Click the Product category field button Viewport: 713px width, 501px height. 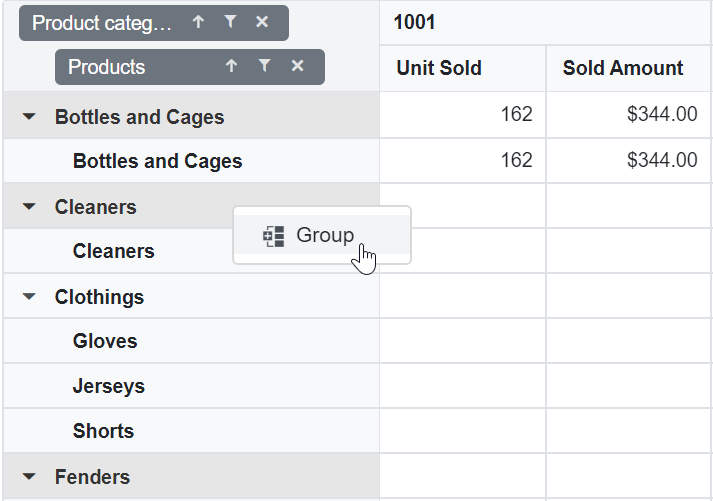(x=154, y=23)
